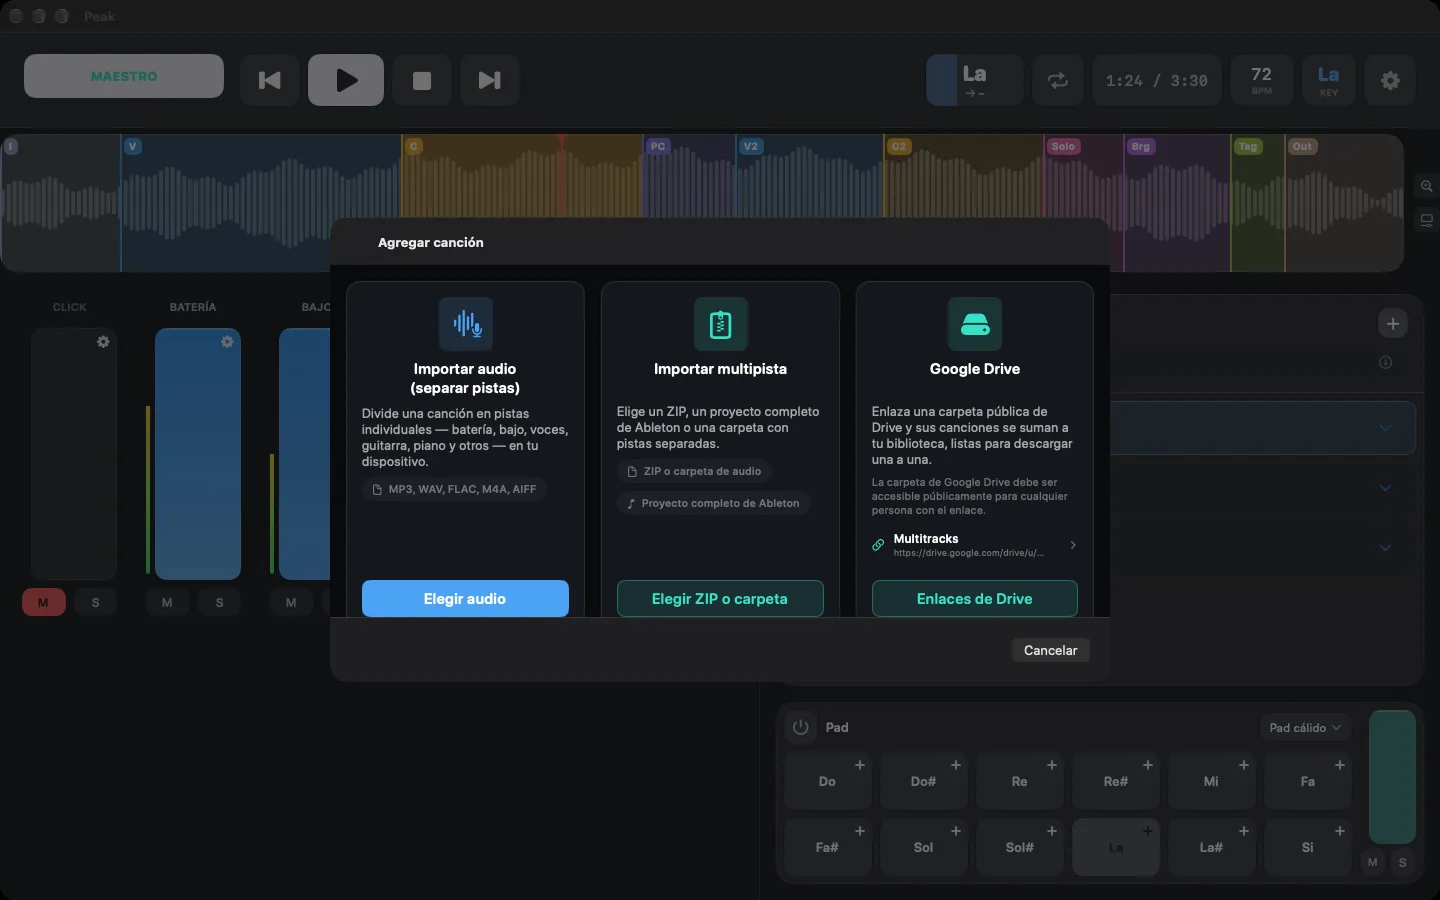The image size is (1440, 900).
Task: Click the waveform zoom magnifier icon
Action: point(1427,186)
